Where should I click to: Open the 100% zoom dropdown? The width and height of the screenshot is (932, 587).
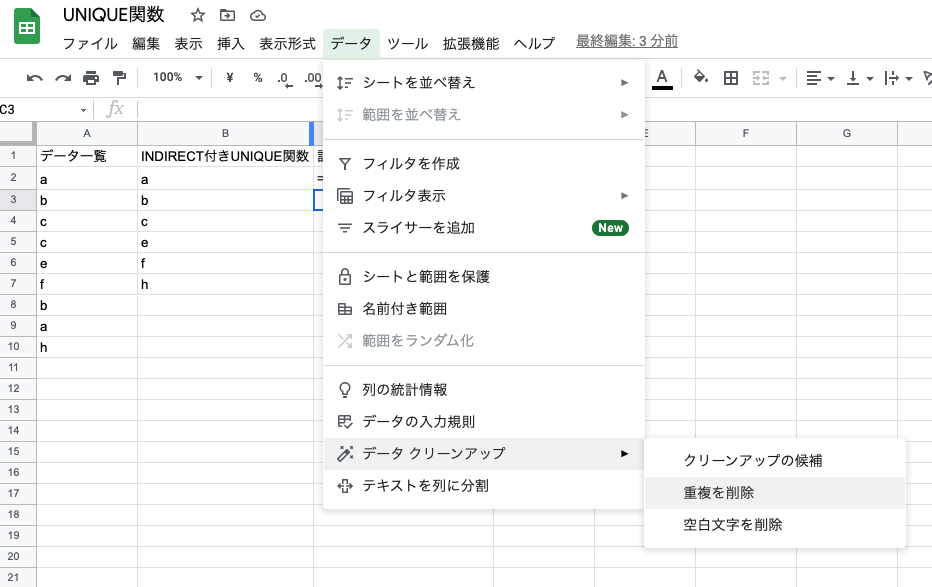point(177,78)
